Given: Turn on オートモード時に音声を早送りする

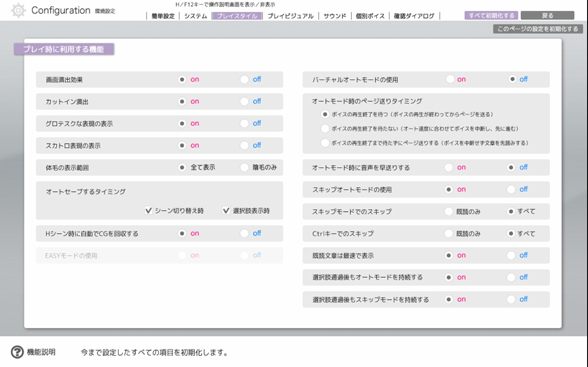Looking at the screenshot, I should [x=449, y=168].
